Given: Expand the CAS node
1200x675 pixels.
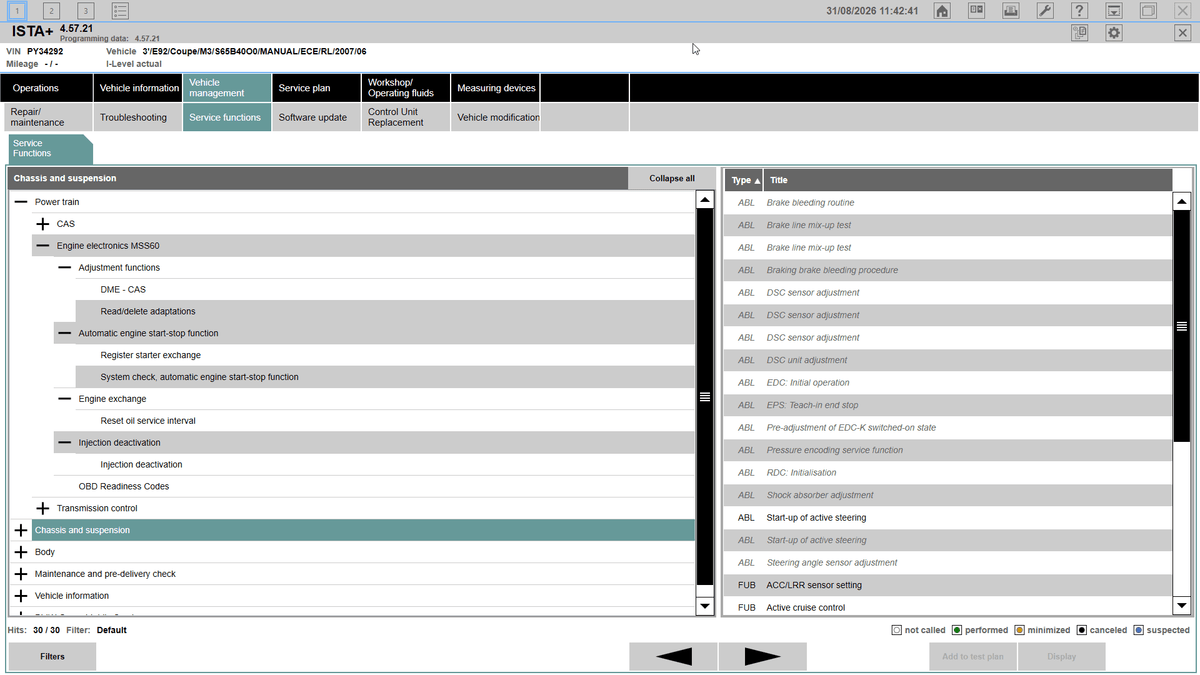Looking at the screenshot, I should coord(43,224).
